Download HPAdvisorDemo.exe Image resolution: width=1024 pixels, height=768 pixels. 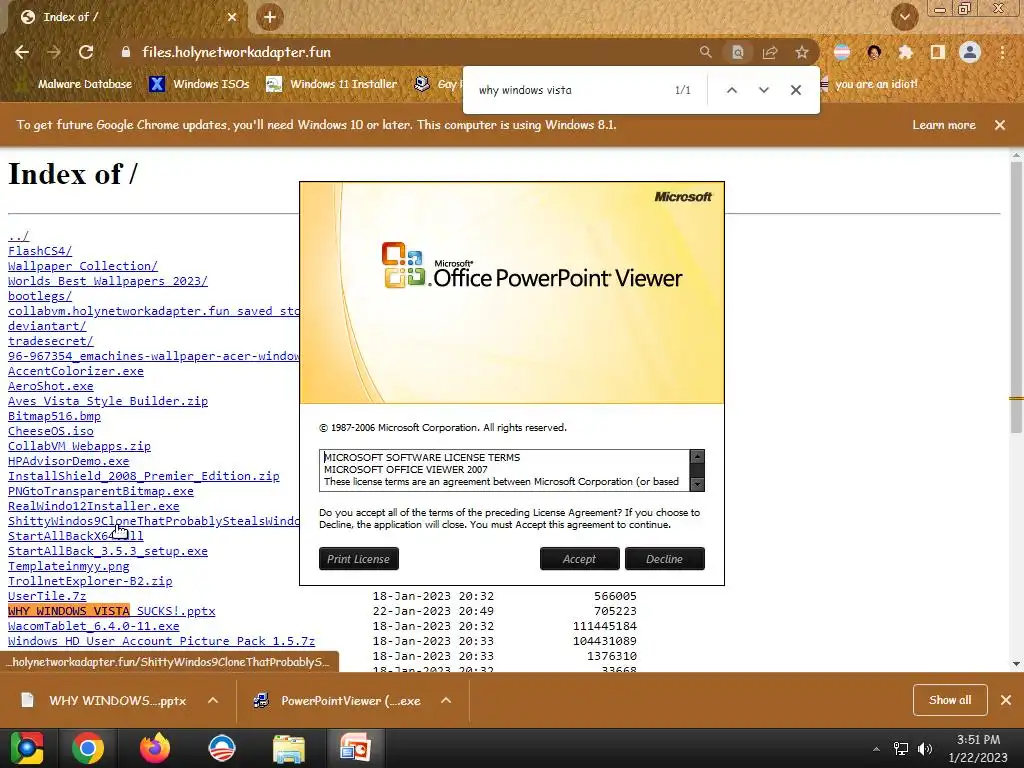click(x=69, y=461)
